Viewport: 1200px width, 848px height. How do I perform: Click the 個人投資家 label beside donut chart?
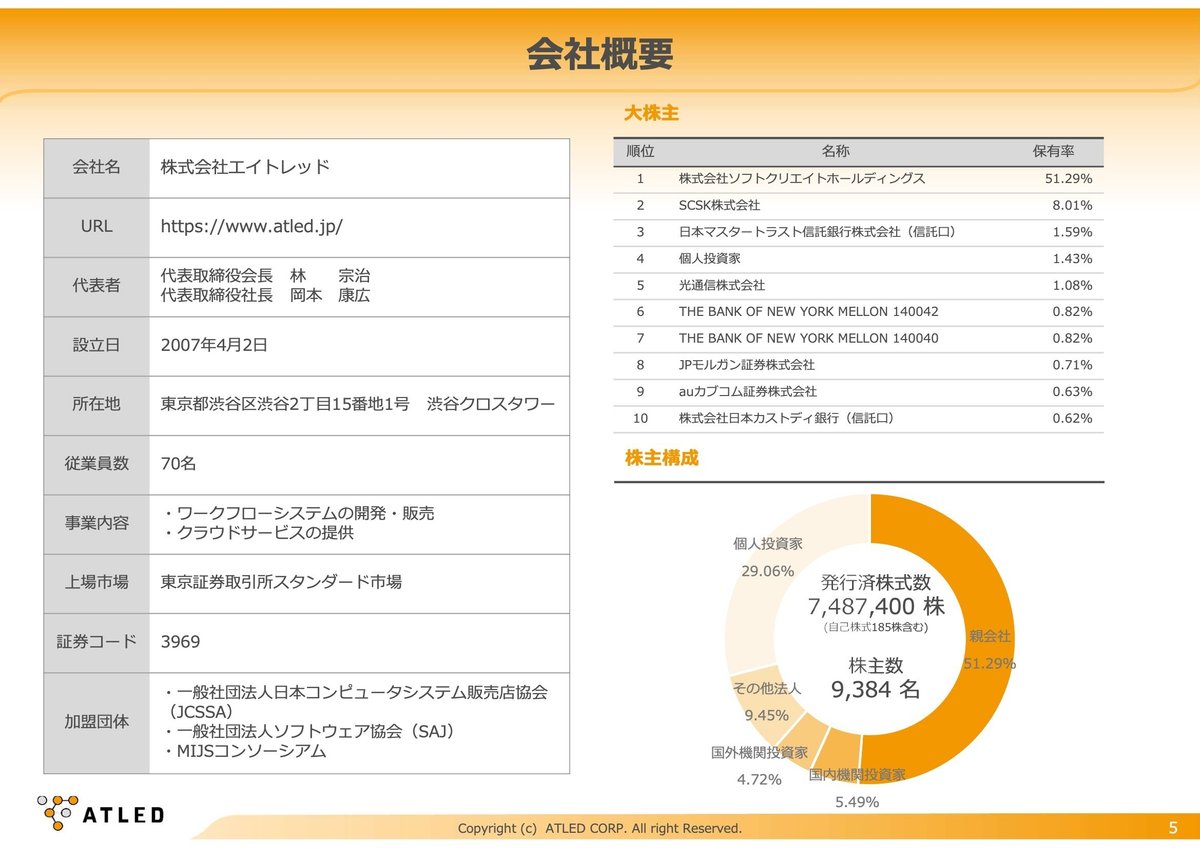click(x=768, y=545)
